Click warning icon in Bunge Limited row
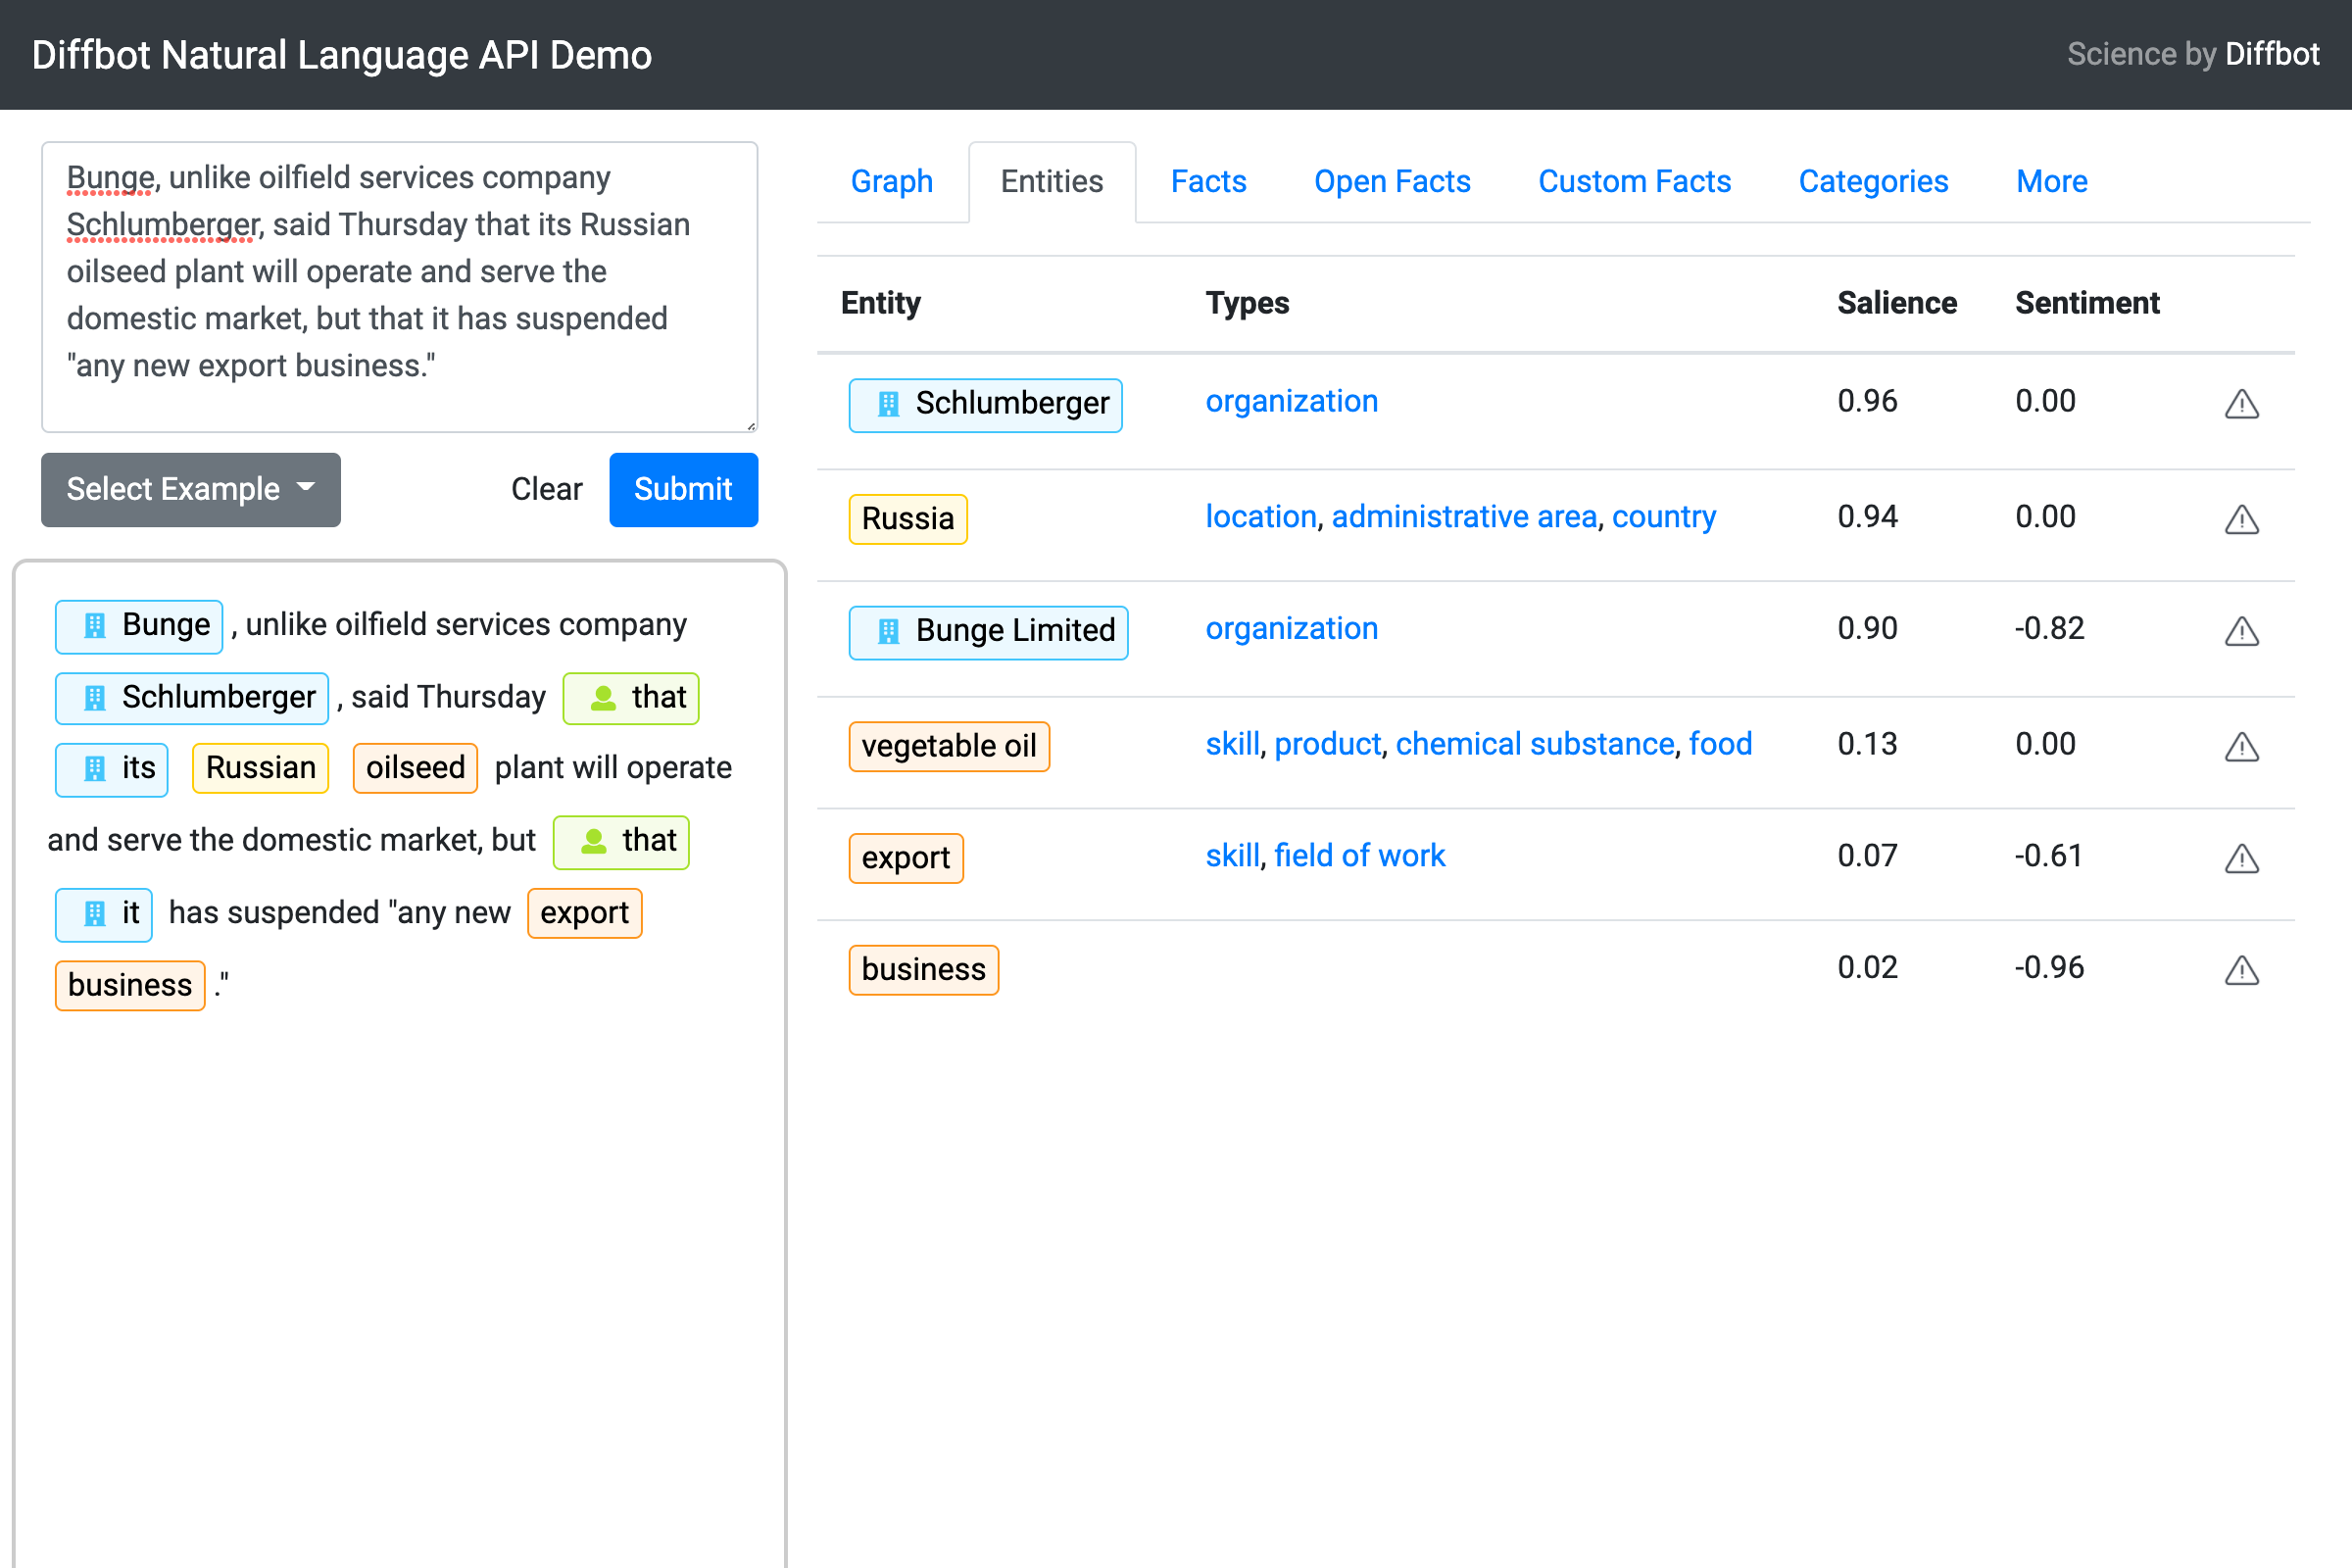The image size is (2352, 1568). click(2241, 631)
